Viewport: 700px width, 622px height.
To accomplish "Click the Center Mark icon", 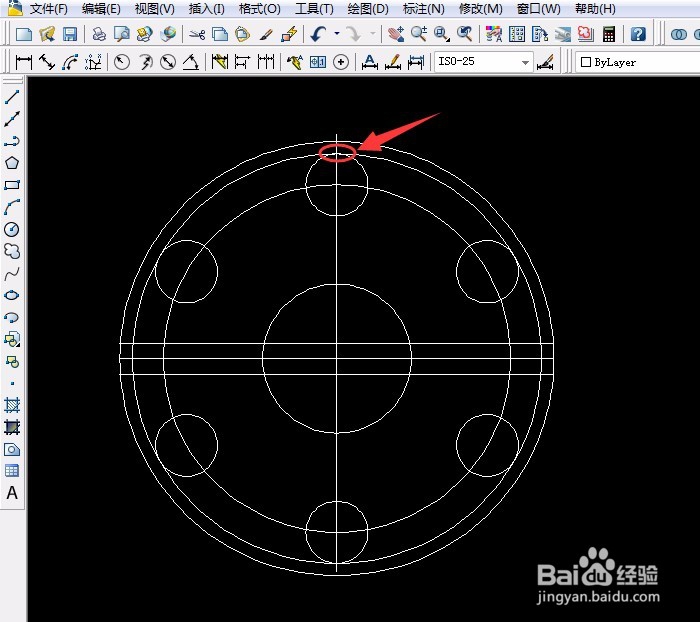I will click(x=341, y=62).
